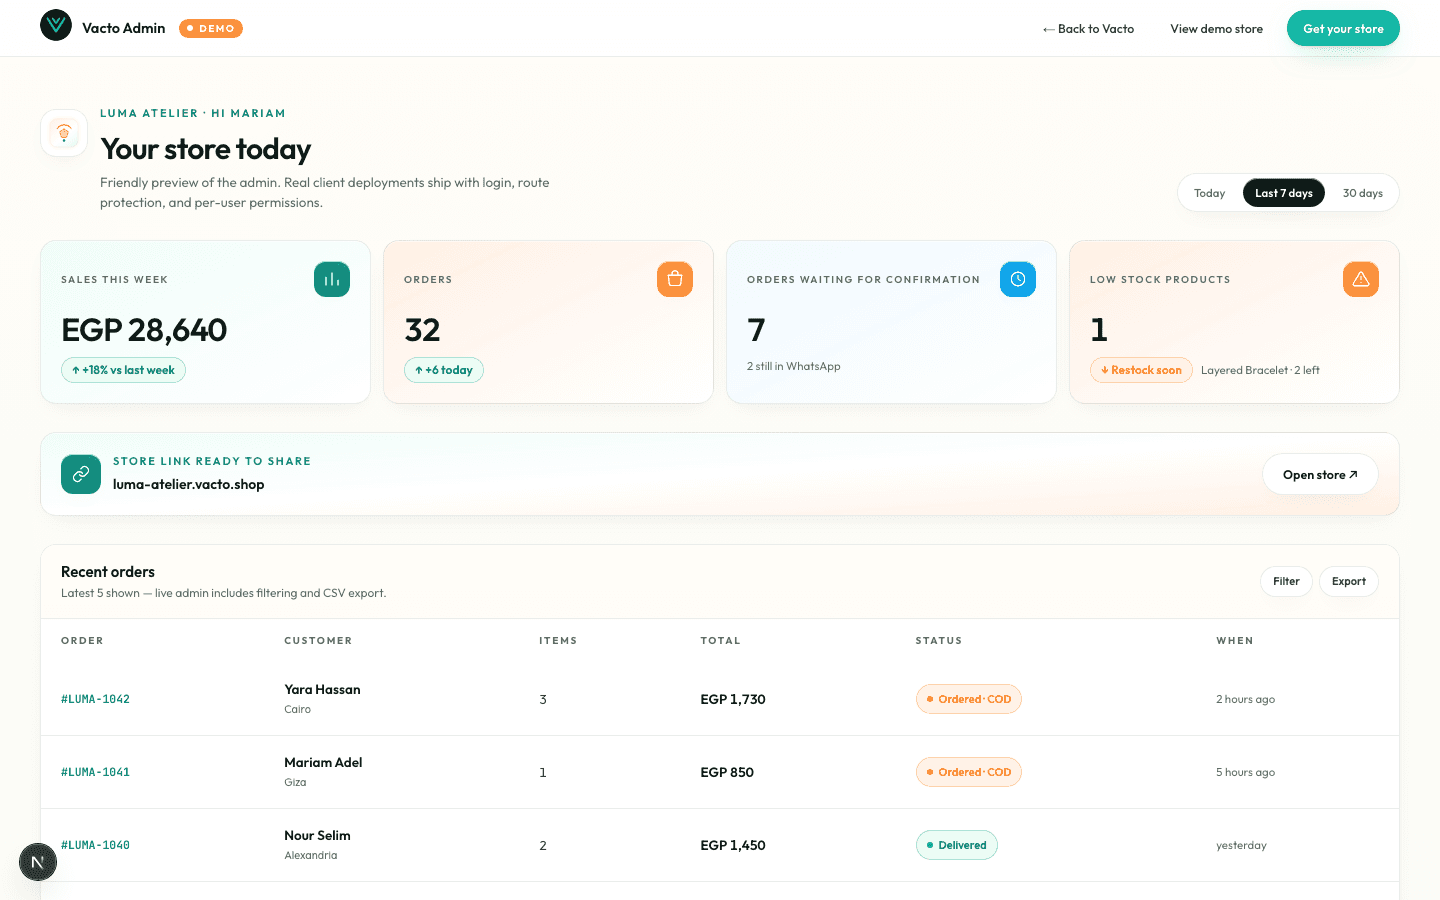Image resolution: width=1440 pixels, height=900 pixels.
Task: Select the Today range tab
Action: click(x=1209, y=193)
